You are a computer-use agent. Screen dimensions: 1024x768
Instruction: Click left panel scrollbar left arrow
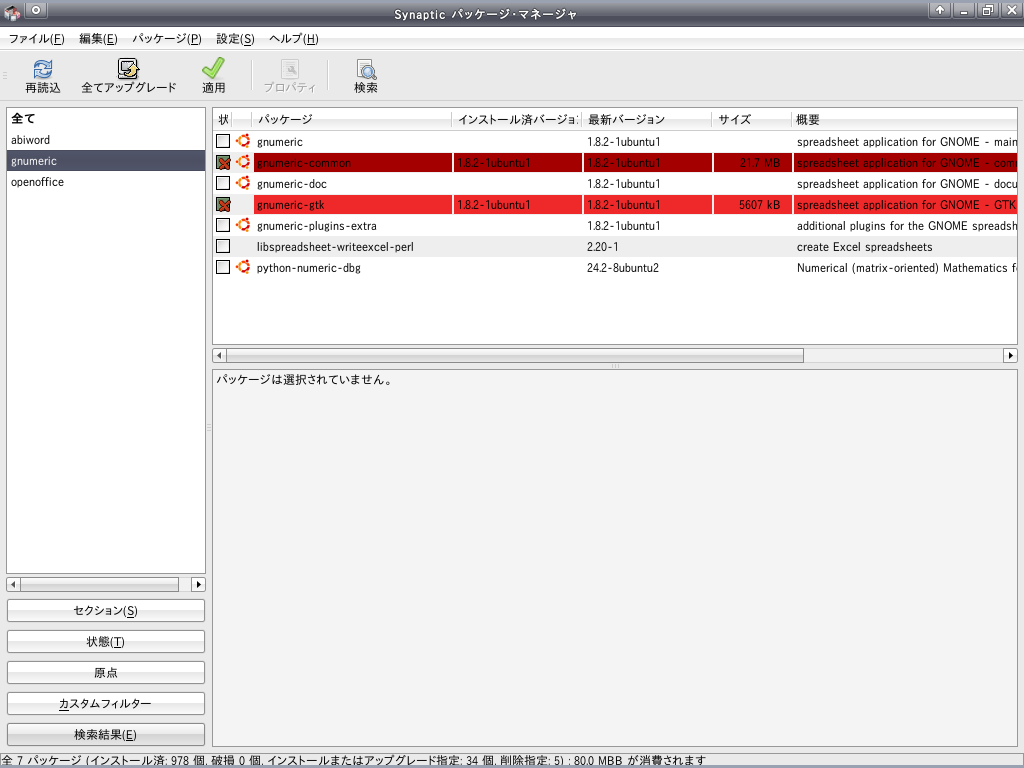13,584
